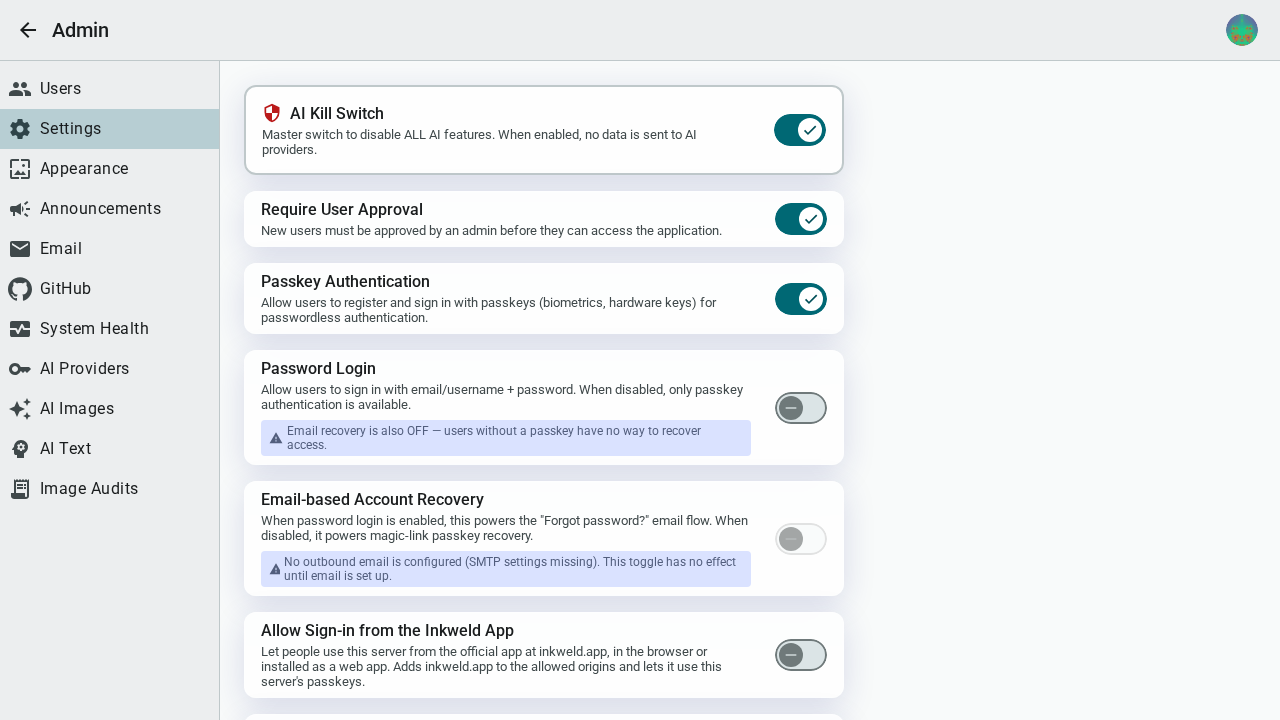Click the Announcements megaphone icon
The height and width of the screenshot is (720, 1280).
pos(20,209)
